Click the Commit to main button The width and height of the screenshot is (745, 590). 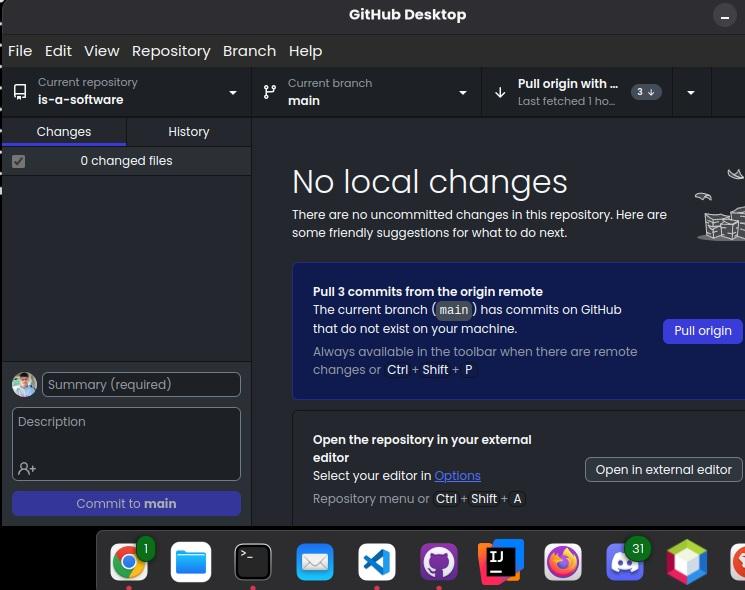126,504
